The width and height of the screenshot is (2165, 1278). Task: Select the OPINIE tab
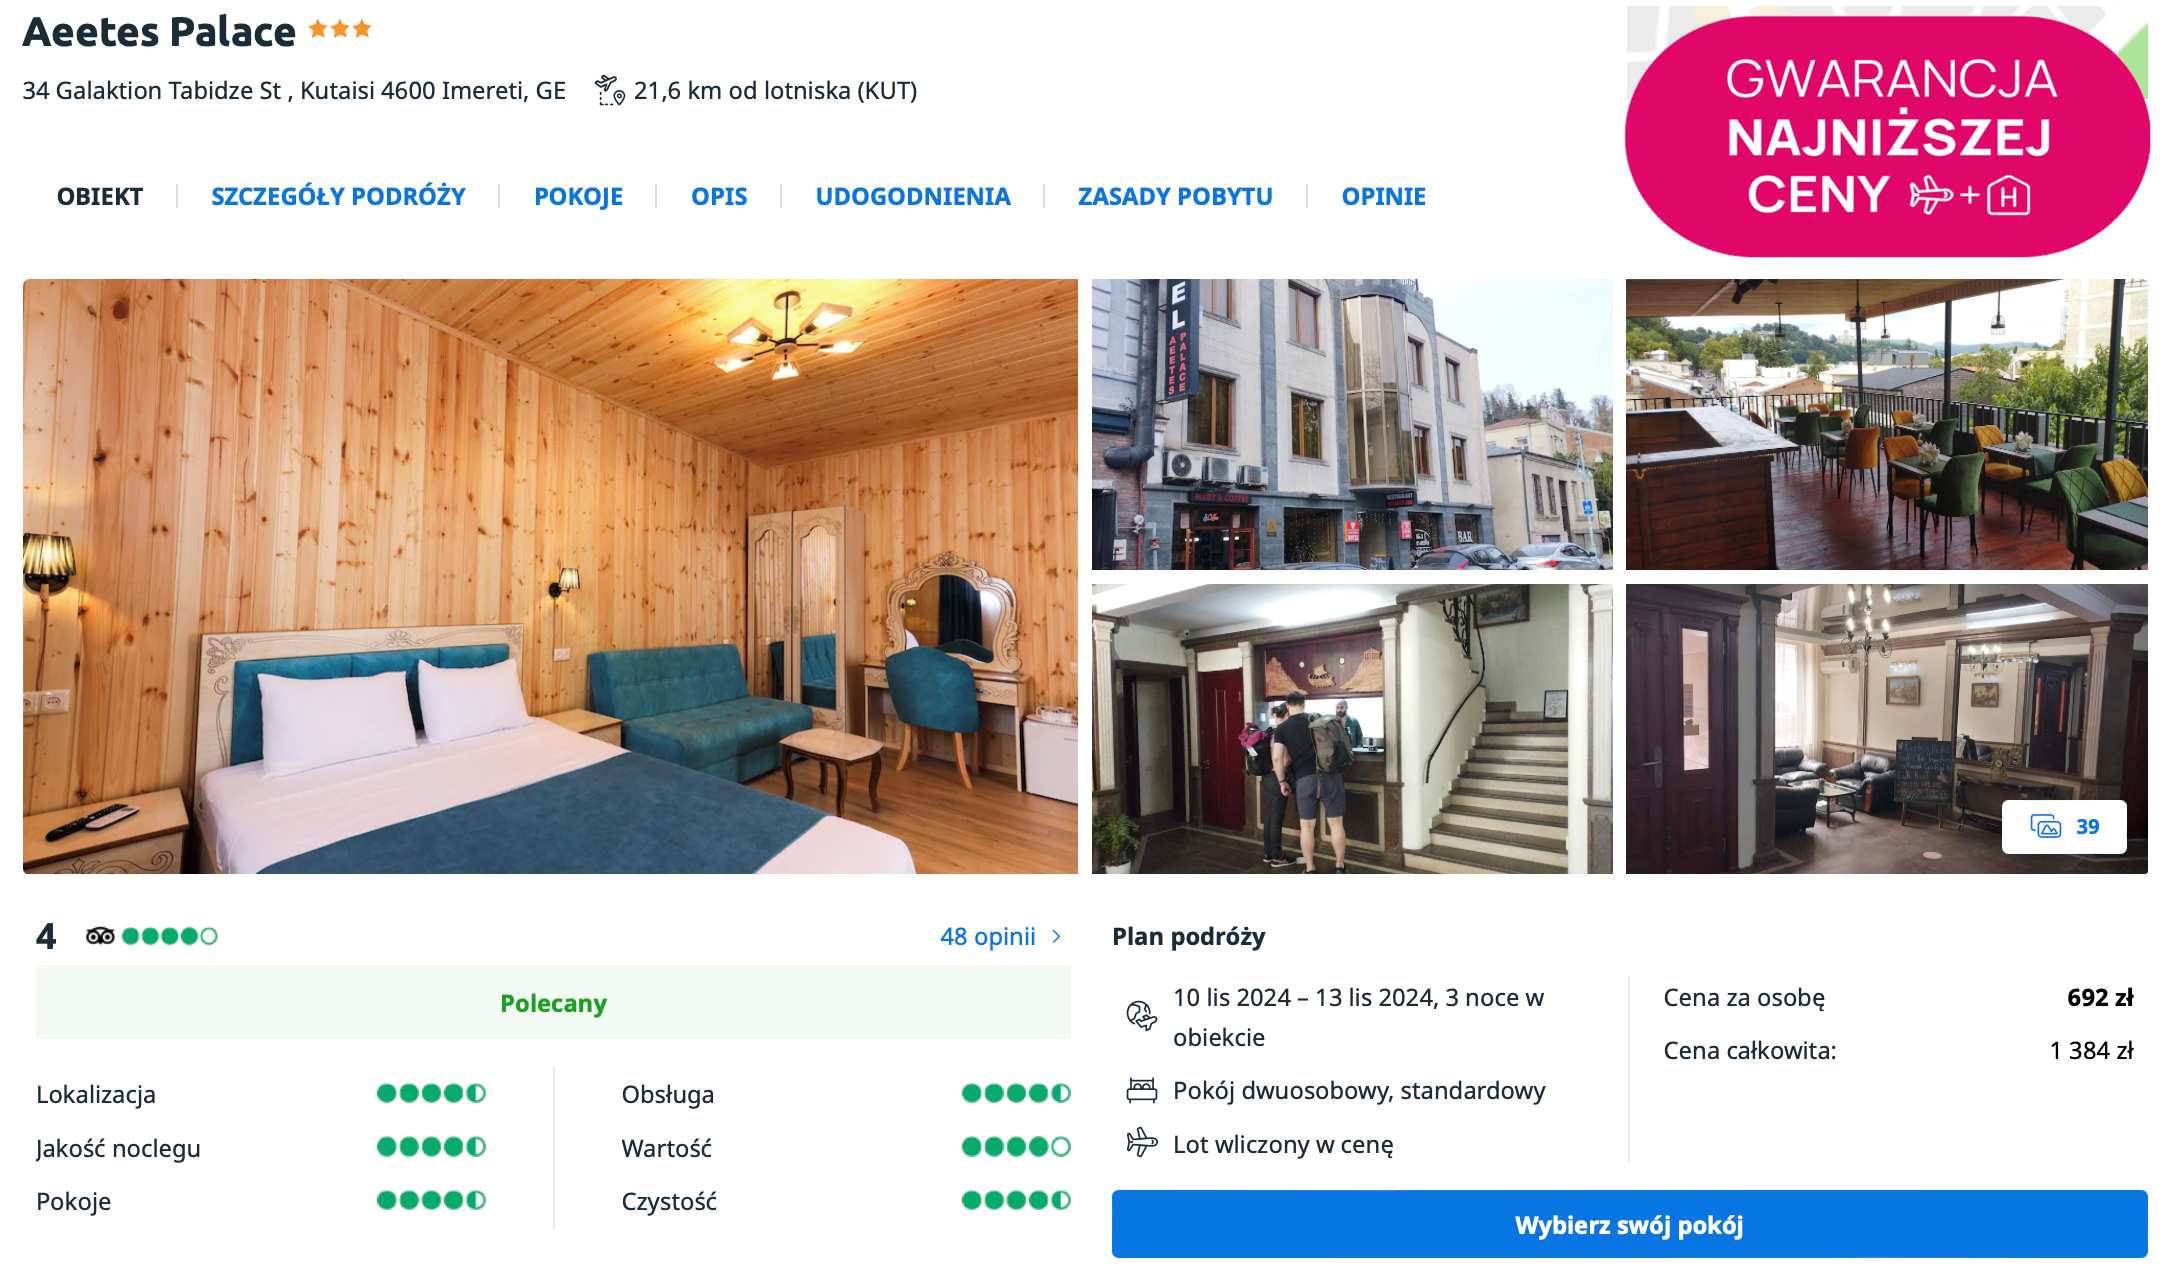click(x=1383, y=197)
